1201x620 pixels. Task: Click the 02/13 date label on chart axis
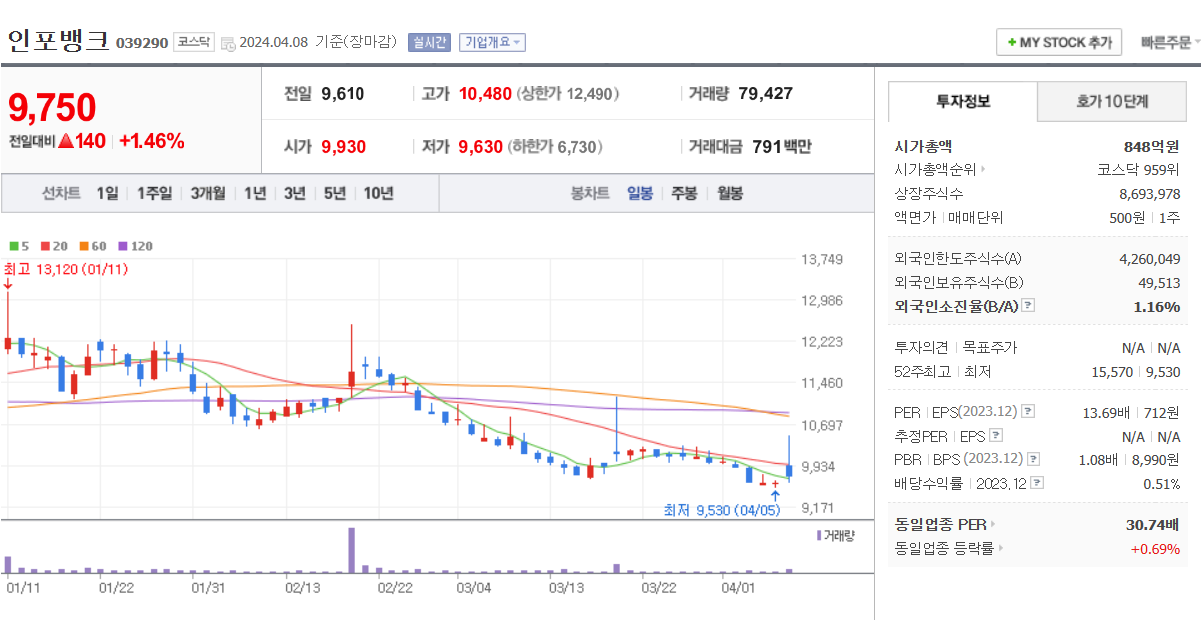[x=302, y=588]
